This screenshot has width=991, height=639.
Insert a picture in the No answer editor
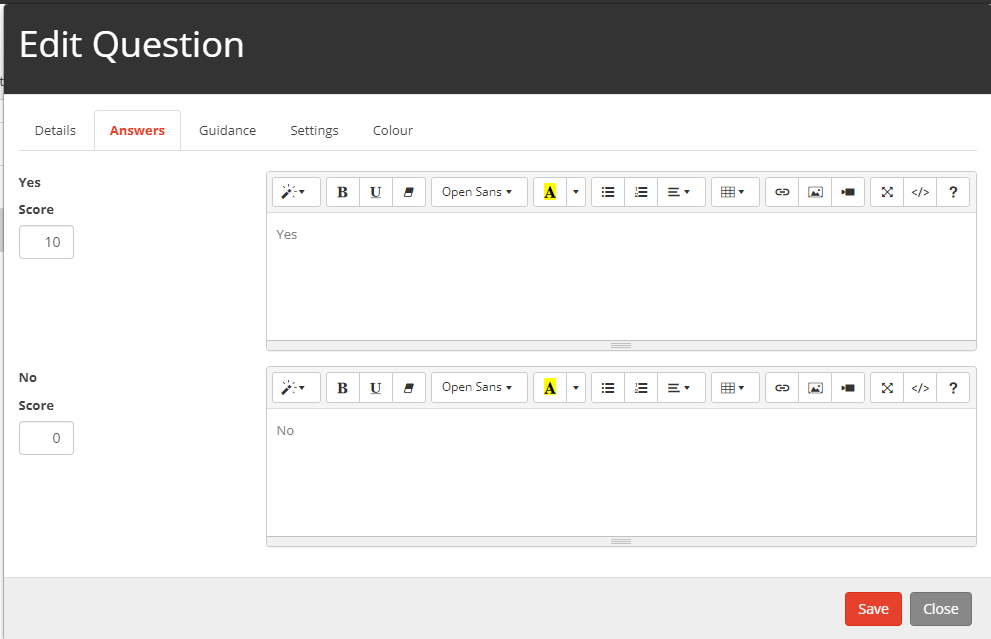pyautogui.click(x=815, y=388)
